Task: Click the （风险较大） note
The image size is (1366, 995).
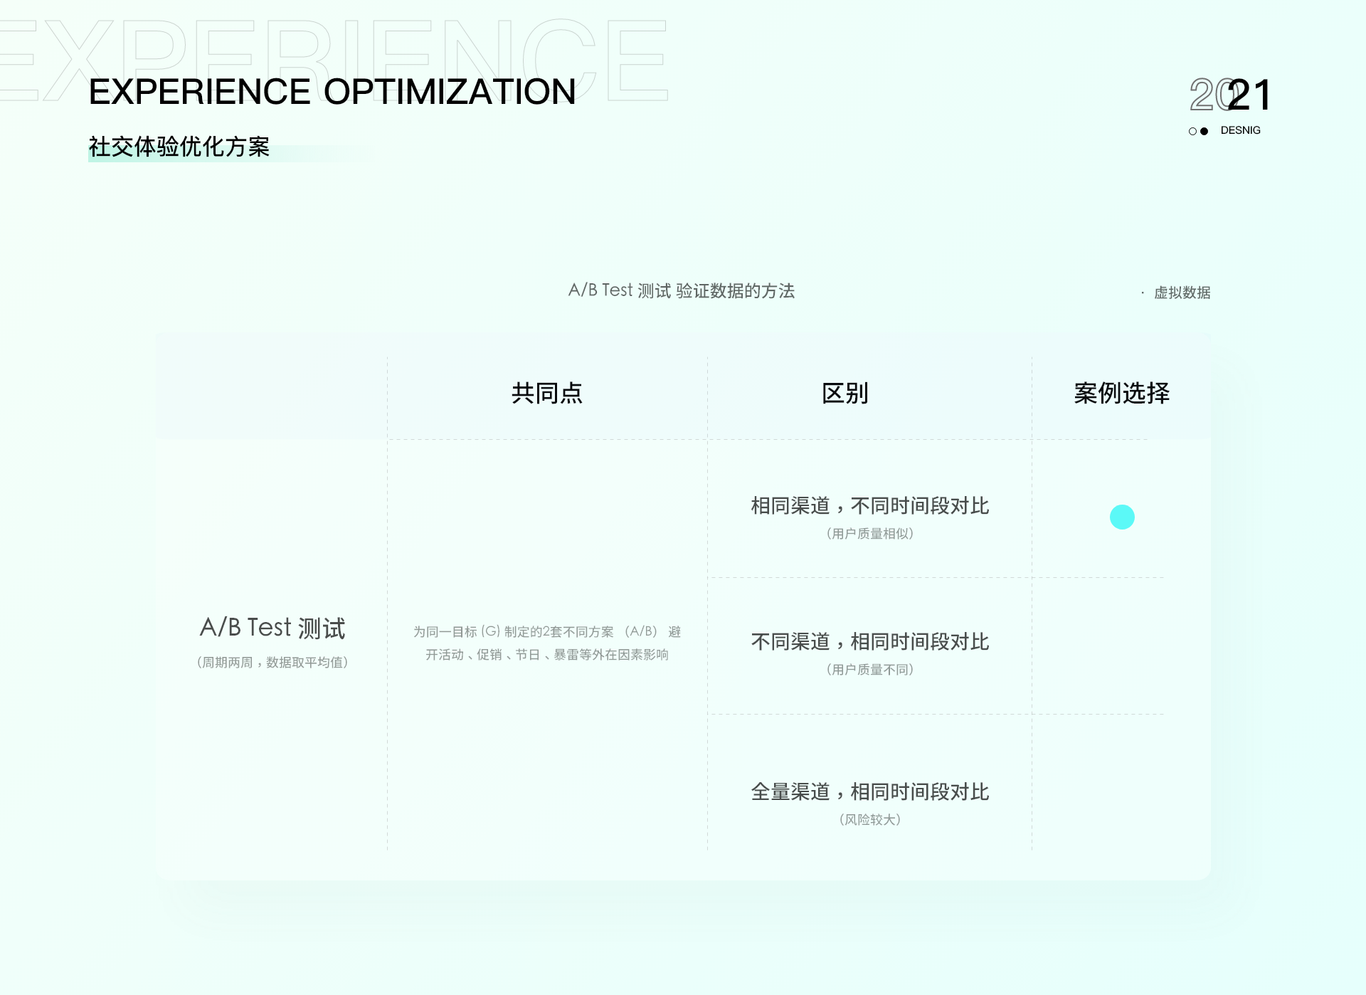Action: click(x=870, y=820)
